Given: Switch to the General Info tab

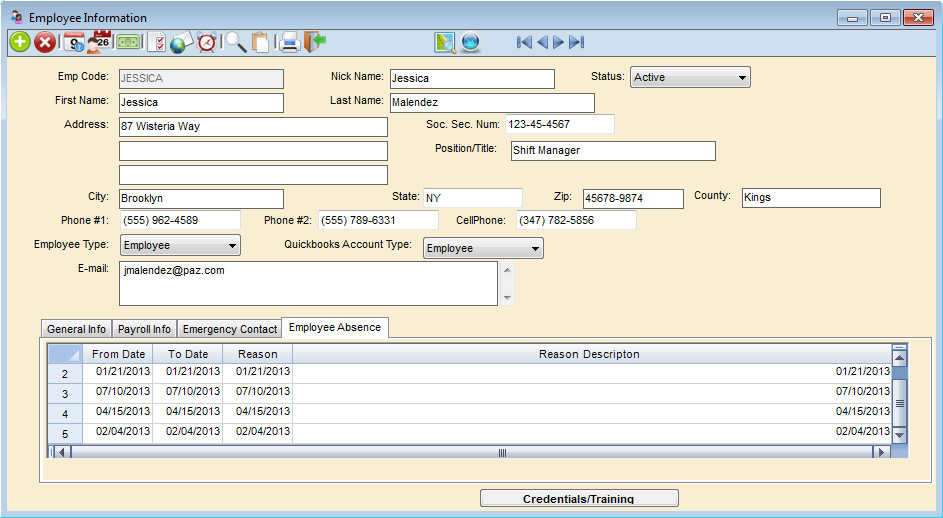Looking at the screenshot, I should (76, 329).
